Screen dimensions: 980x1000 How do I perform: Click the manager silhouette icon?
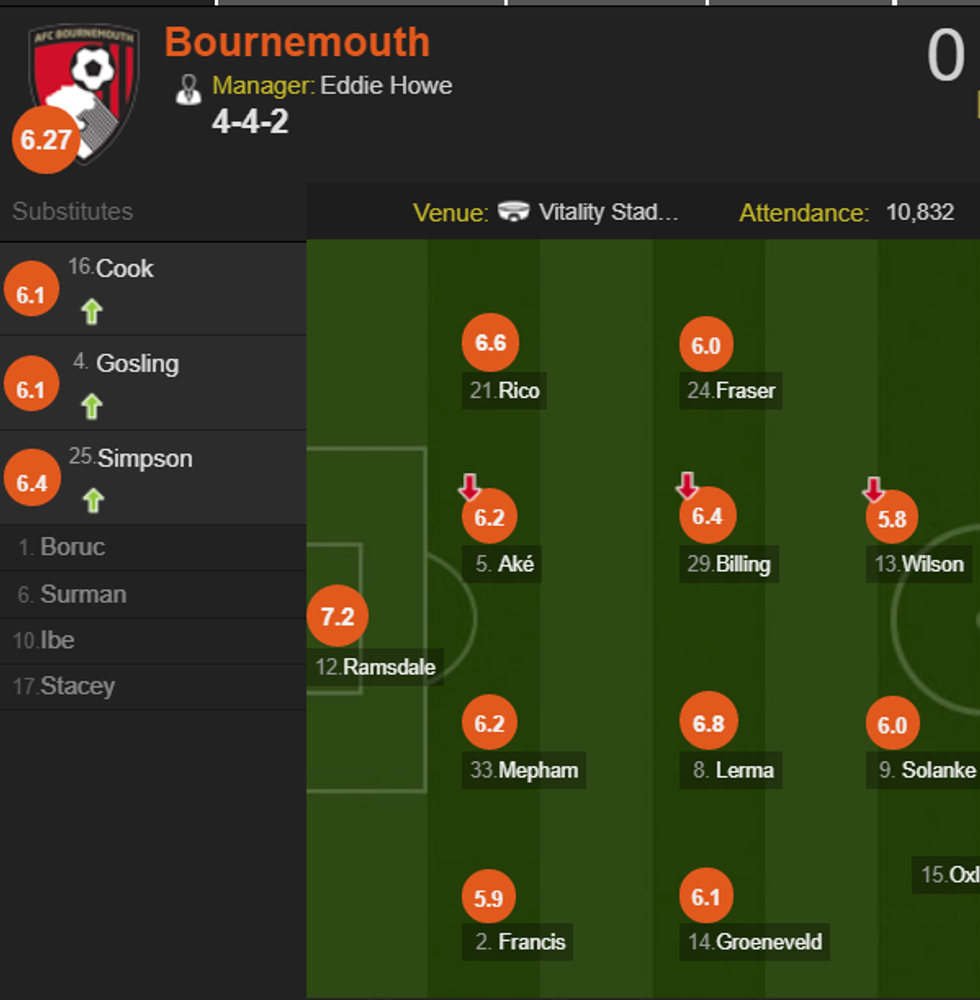pos(188,88)
